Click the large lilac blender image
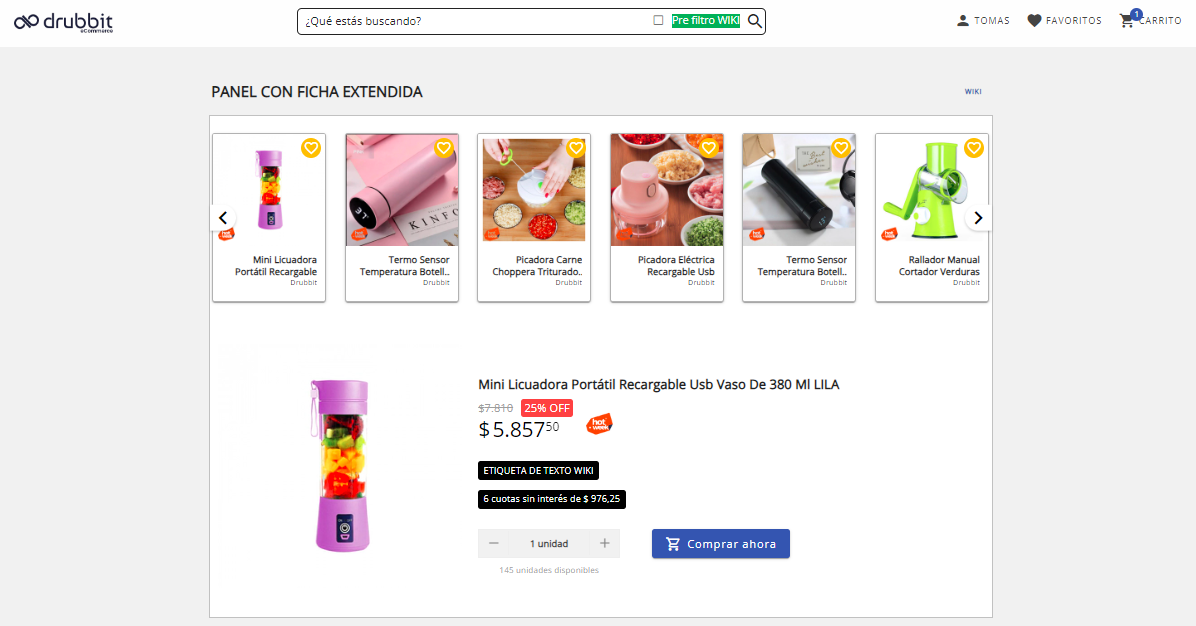 [341, 465]
